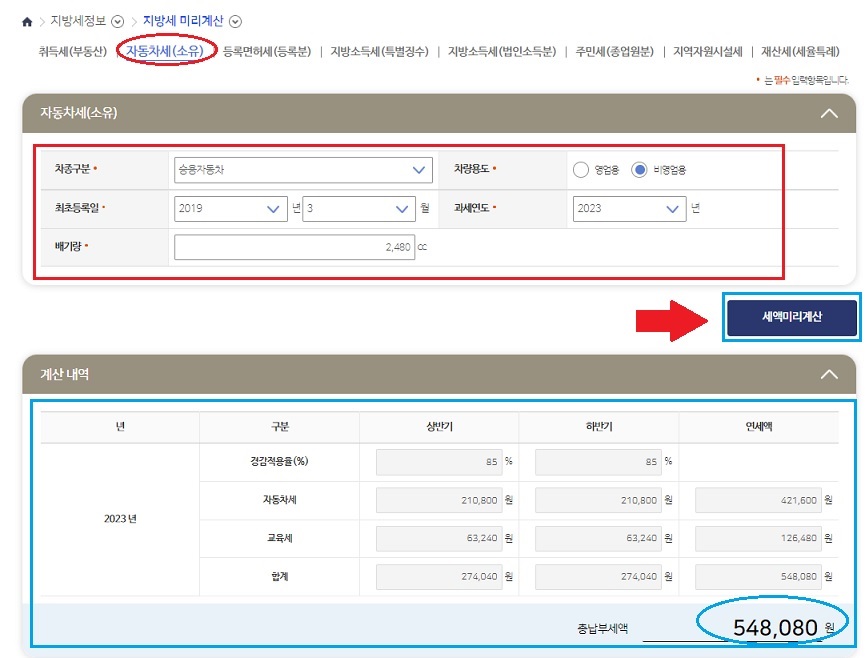Switch to the 자동차세(소유) tab
865x658 pixels.
165,51
